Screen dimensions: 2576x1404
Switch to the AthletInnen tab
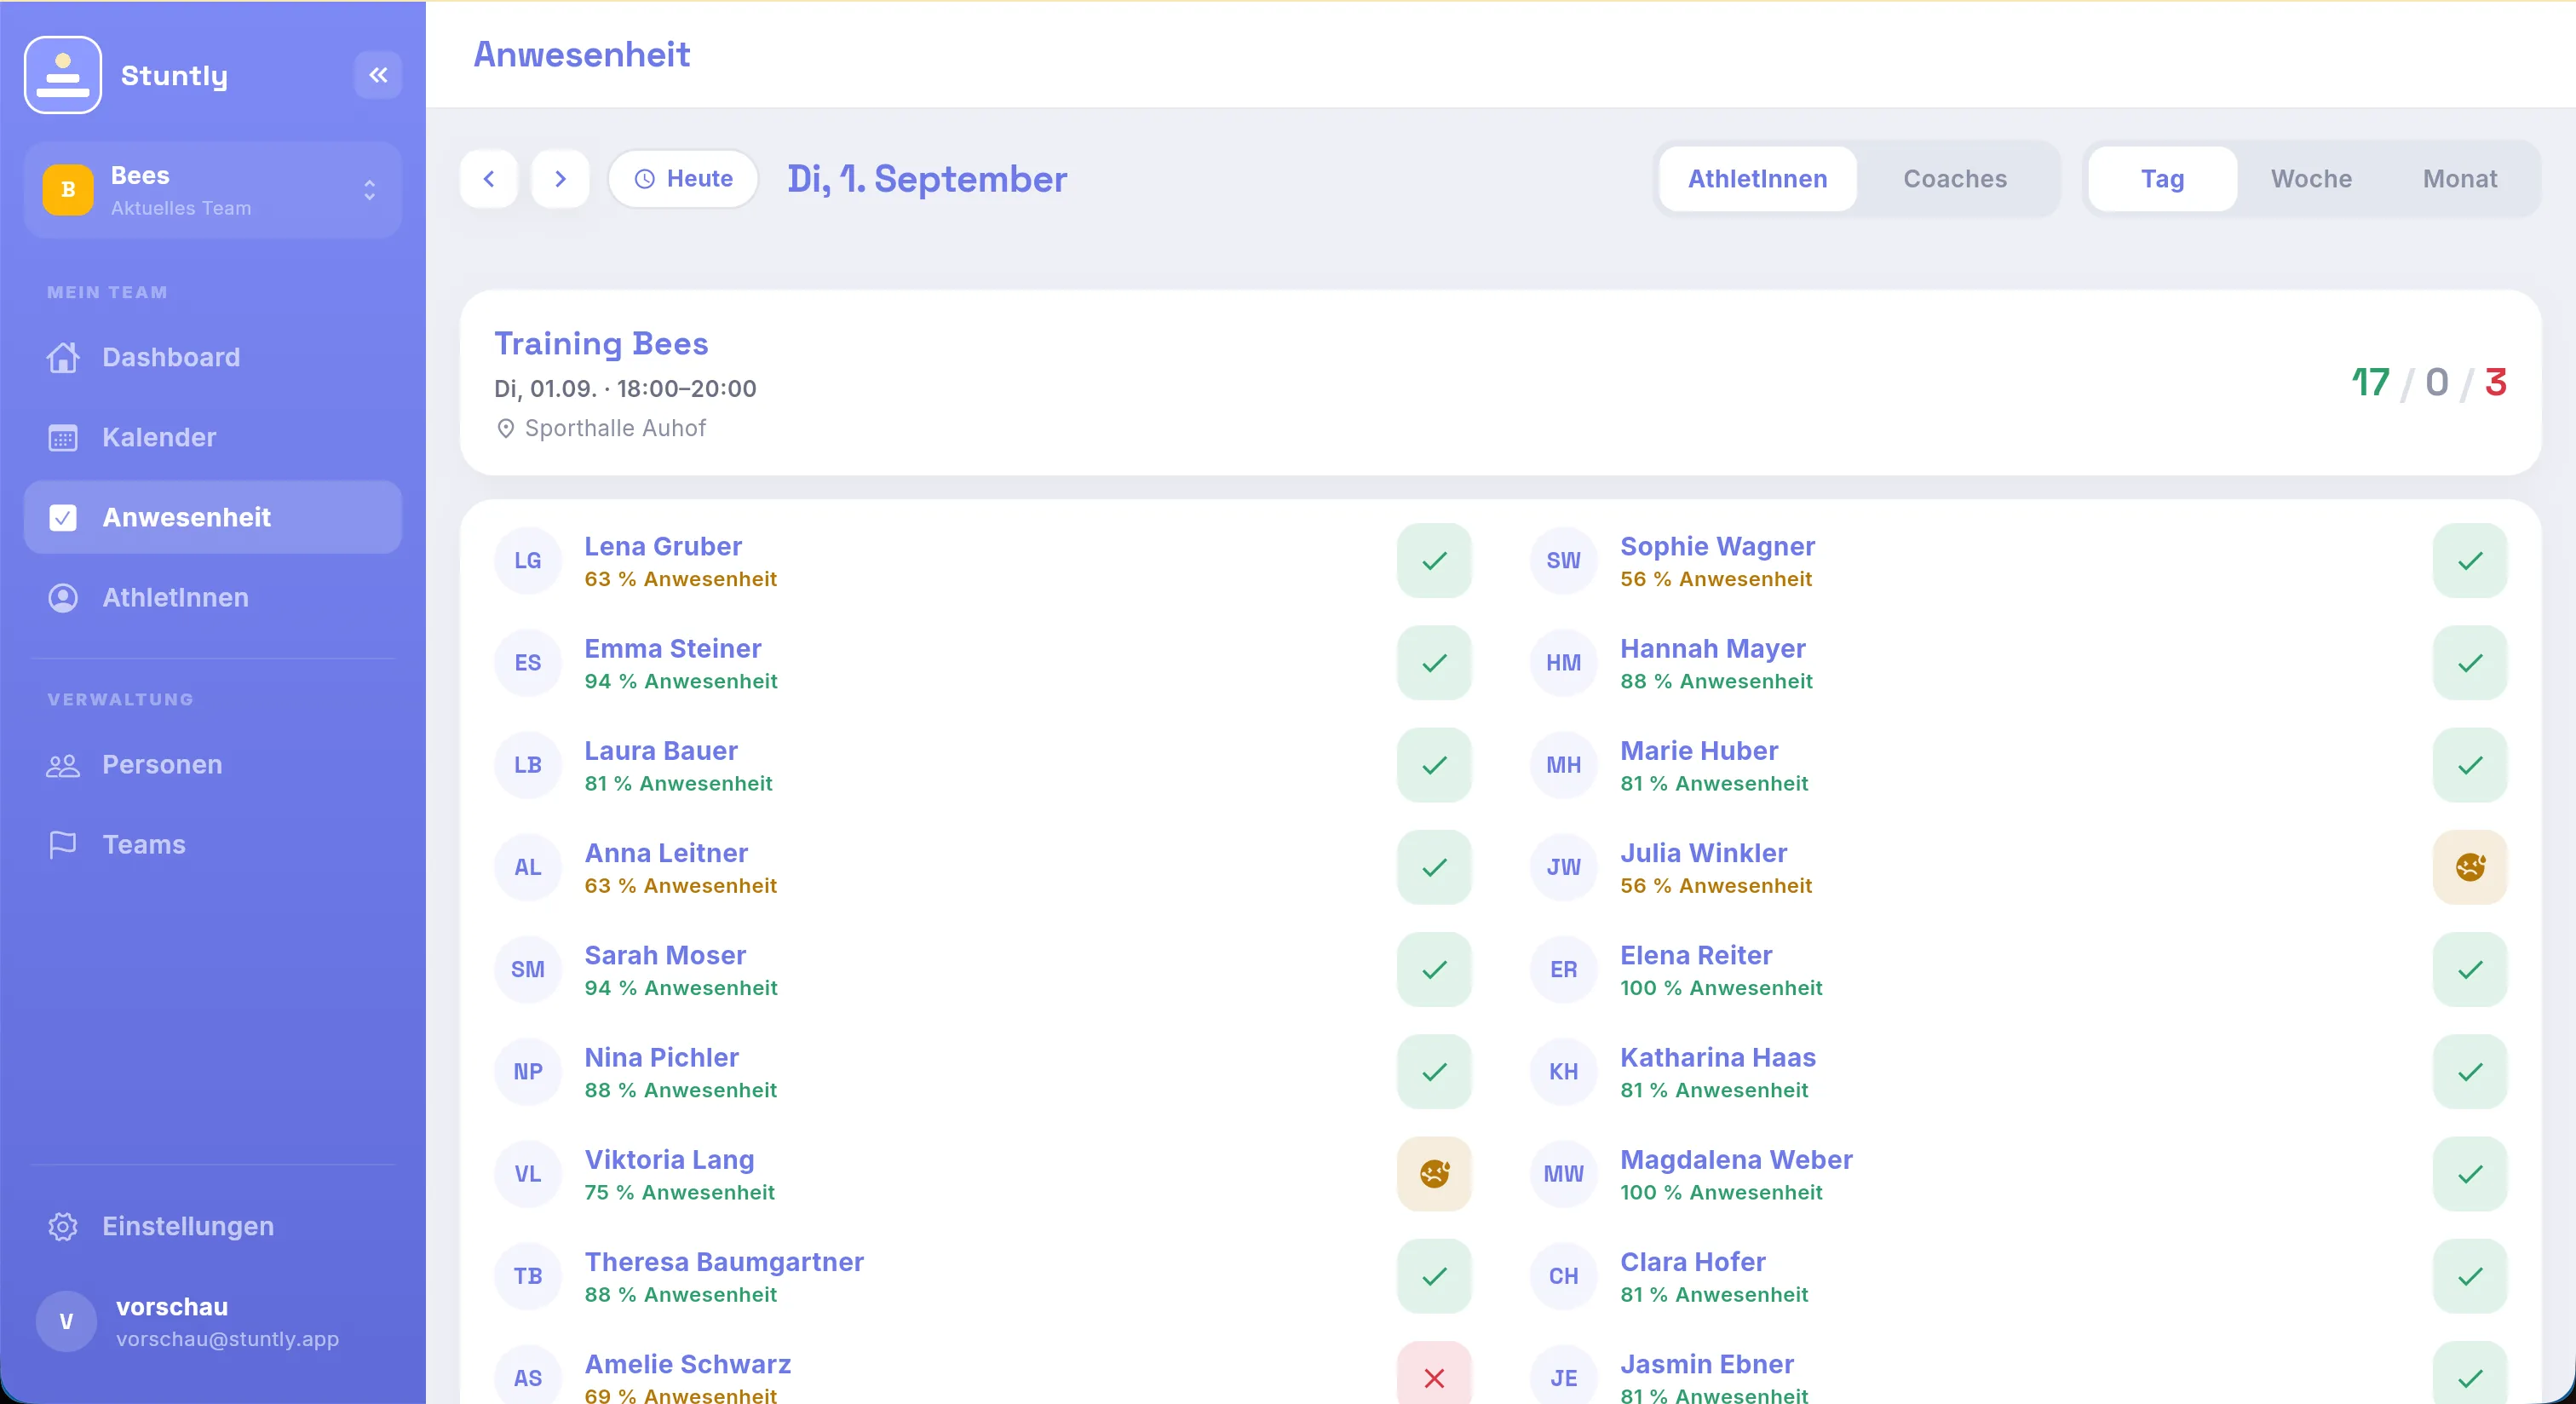click(1757, 179)
